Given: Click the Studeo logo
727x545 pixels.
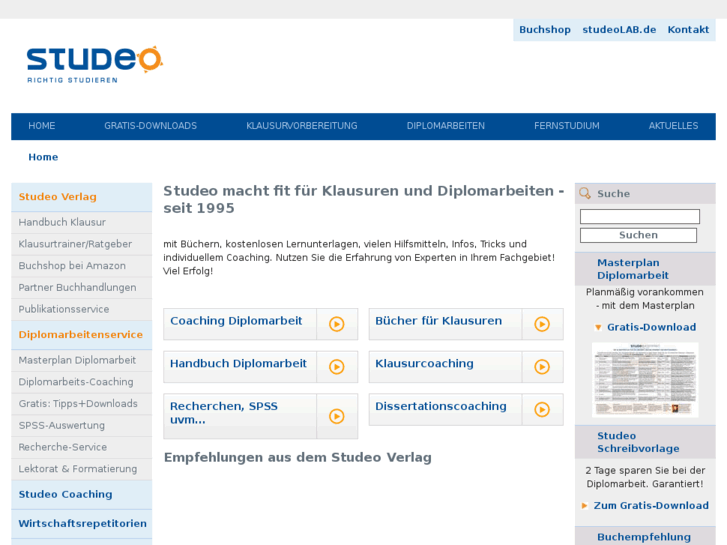Looking at the screenshot, I should tap(95, 64).
